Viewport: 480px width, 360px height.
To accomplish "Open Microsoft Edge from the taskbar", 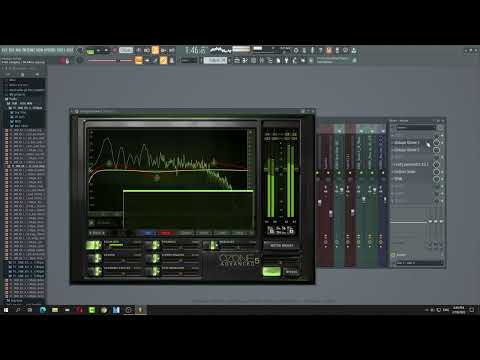I will coord(43,310).
